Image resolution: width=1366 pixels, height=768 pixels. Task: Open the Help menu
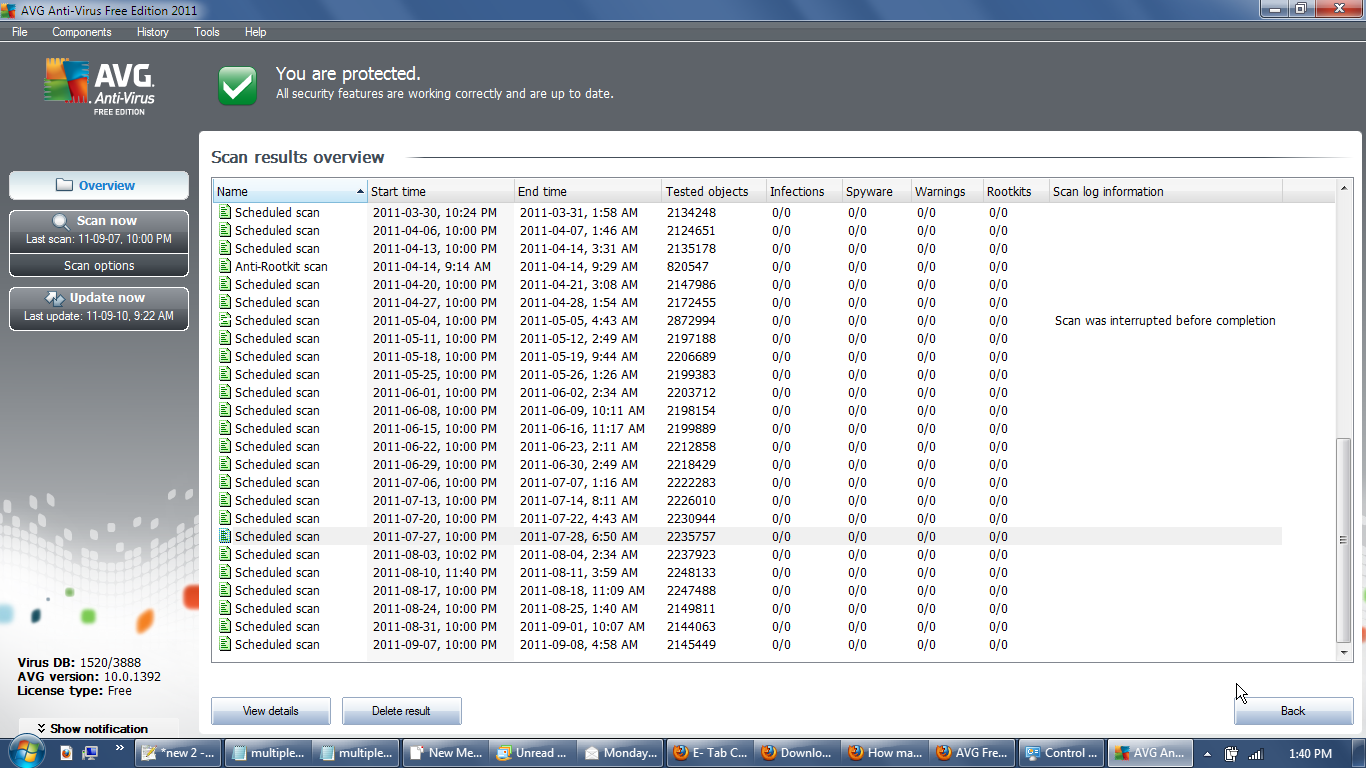(256, 32)
